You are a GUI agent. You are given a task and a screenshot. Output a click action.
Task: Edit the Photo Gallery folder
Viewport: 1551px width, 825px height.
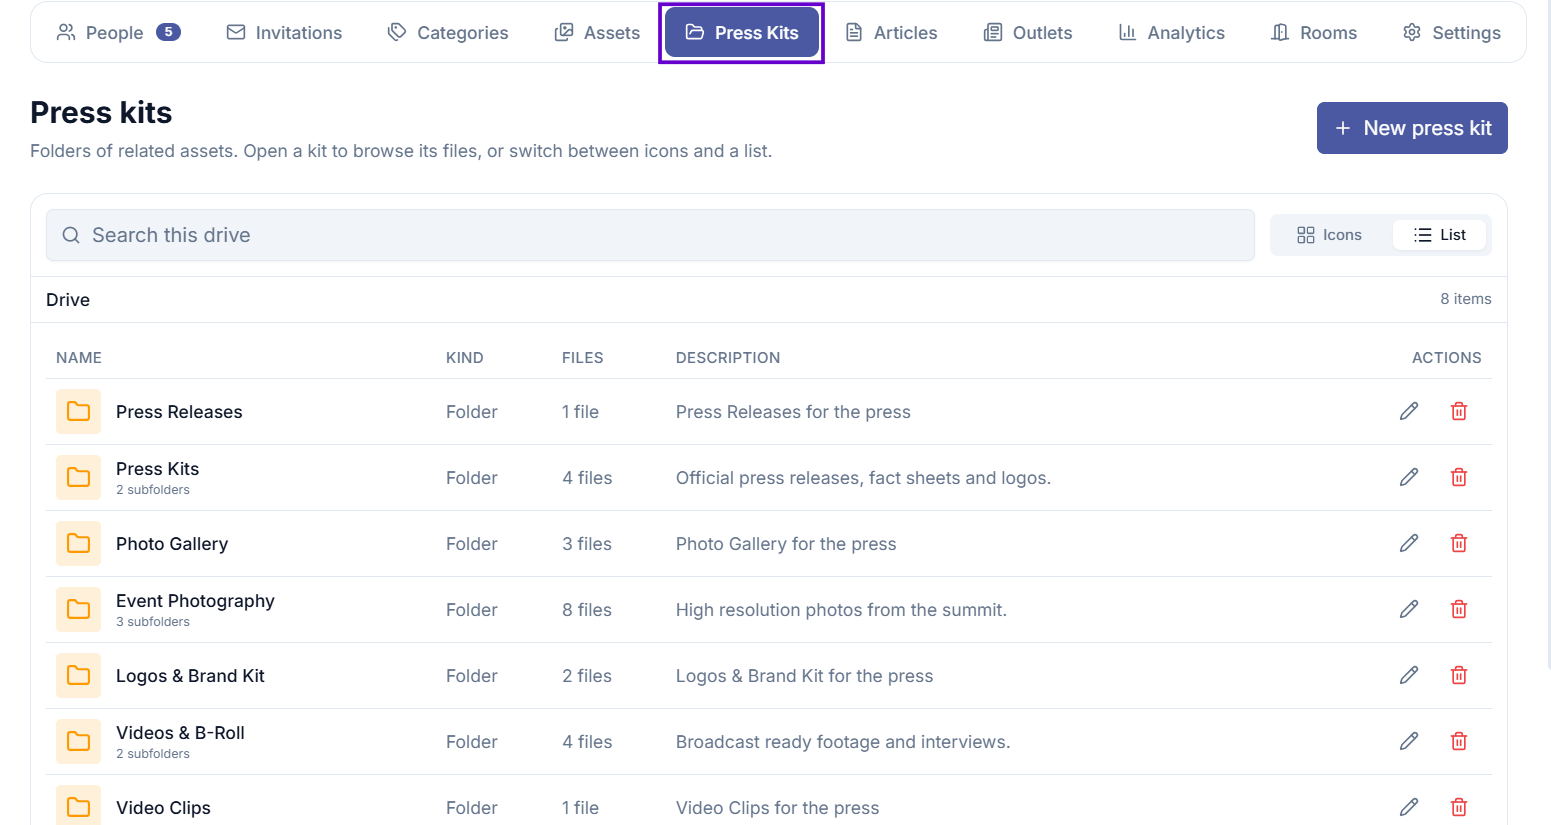1409,543
